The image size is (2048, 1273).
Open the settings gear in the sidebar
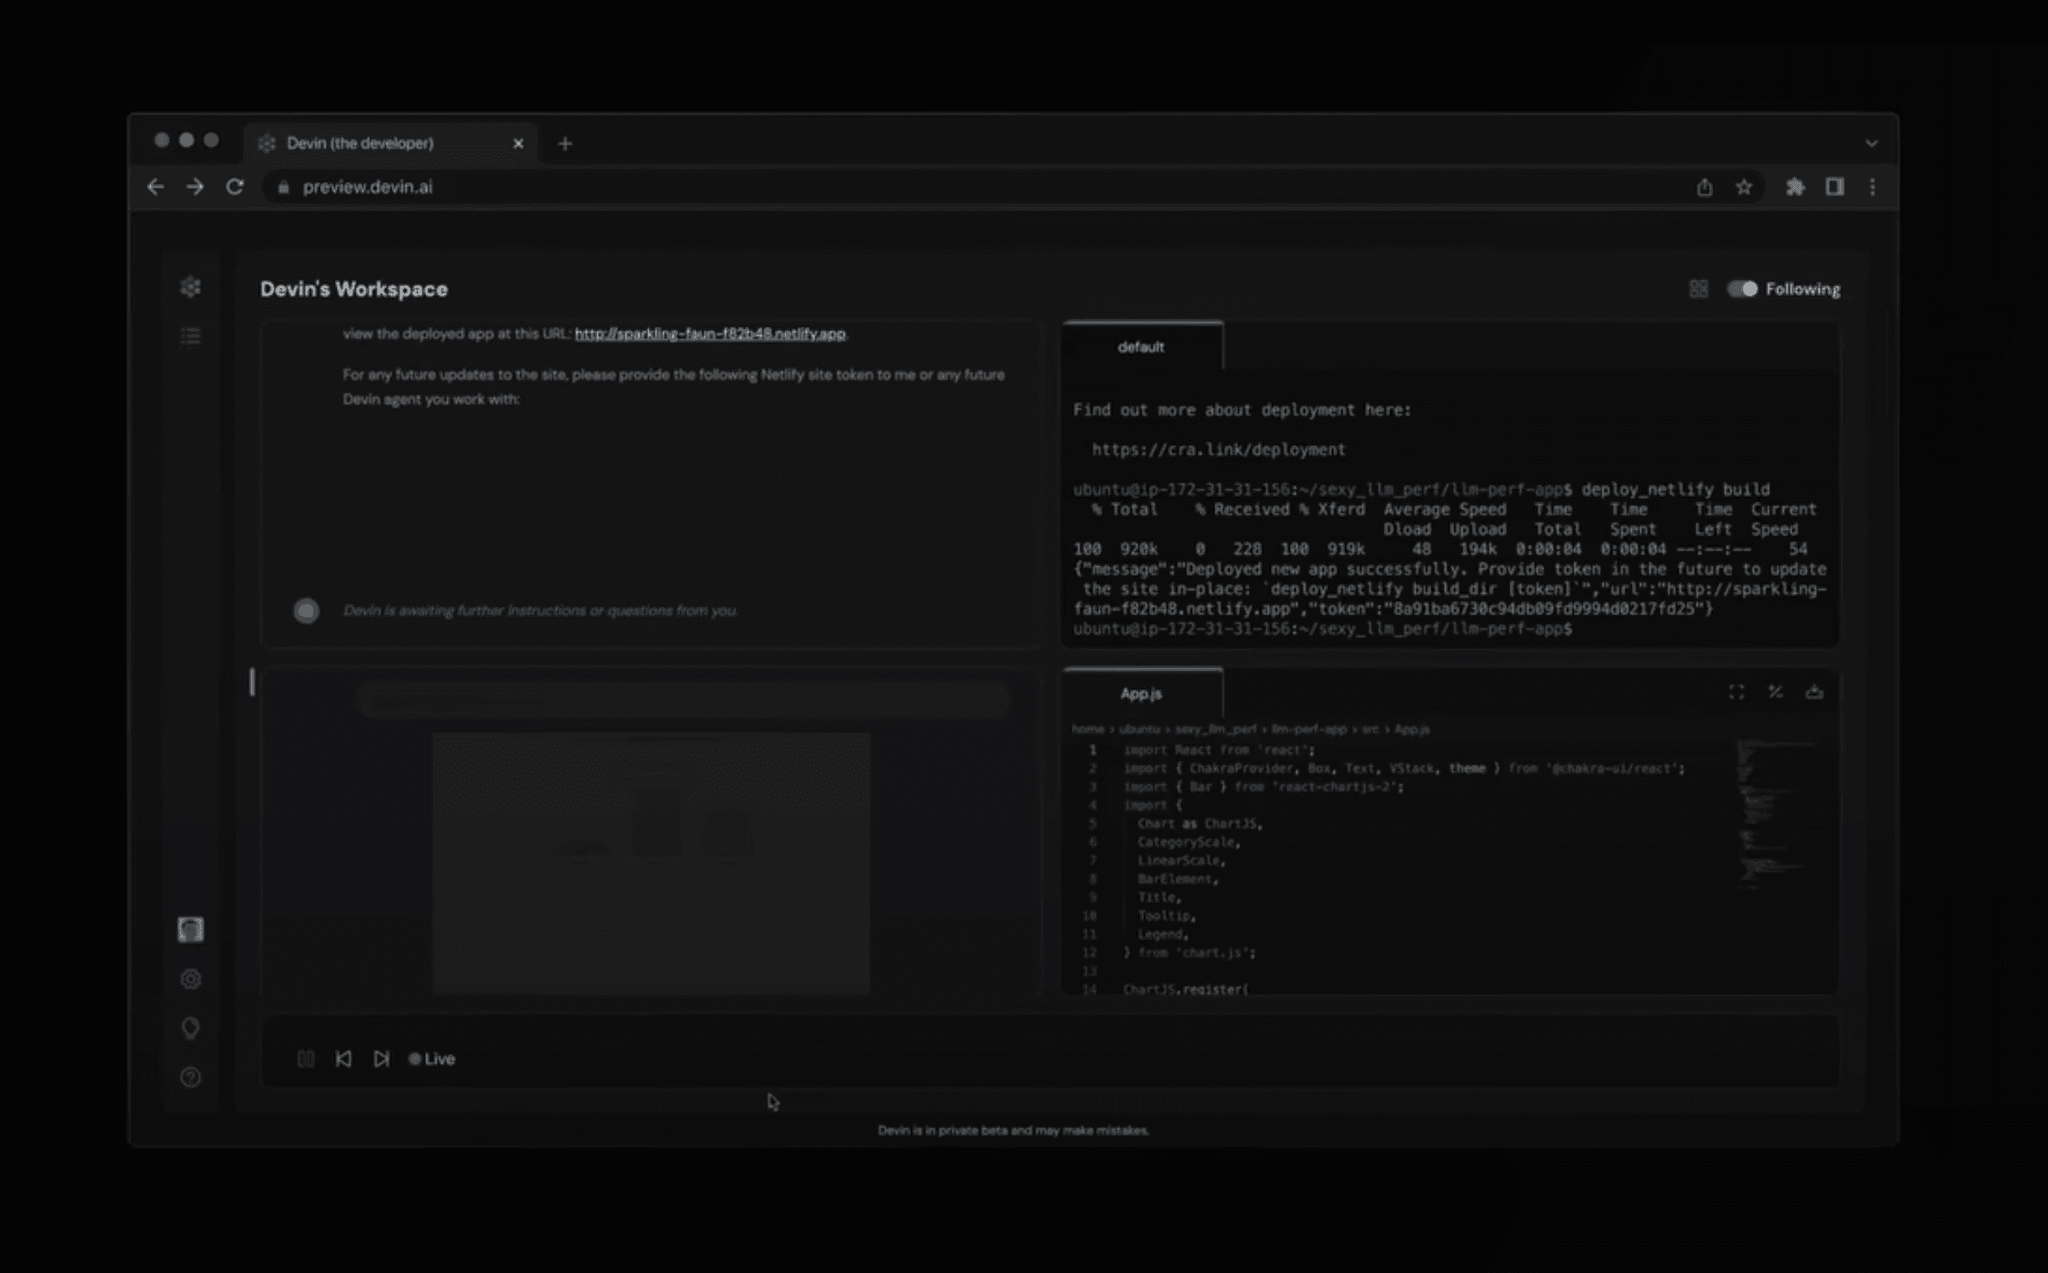191,979
